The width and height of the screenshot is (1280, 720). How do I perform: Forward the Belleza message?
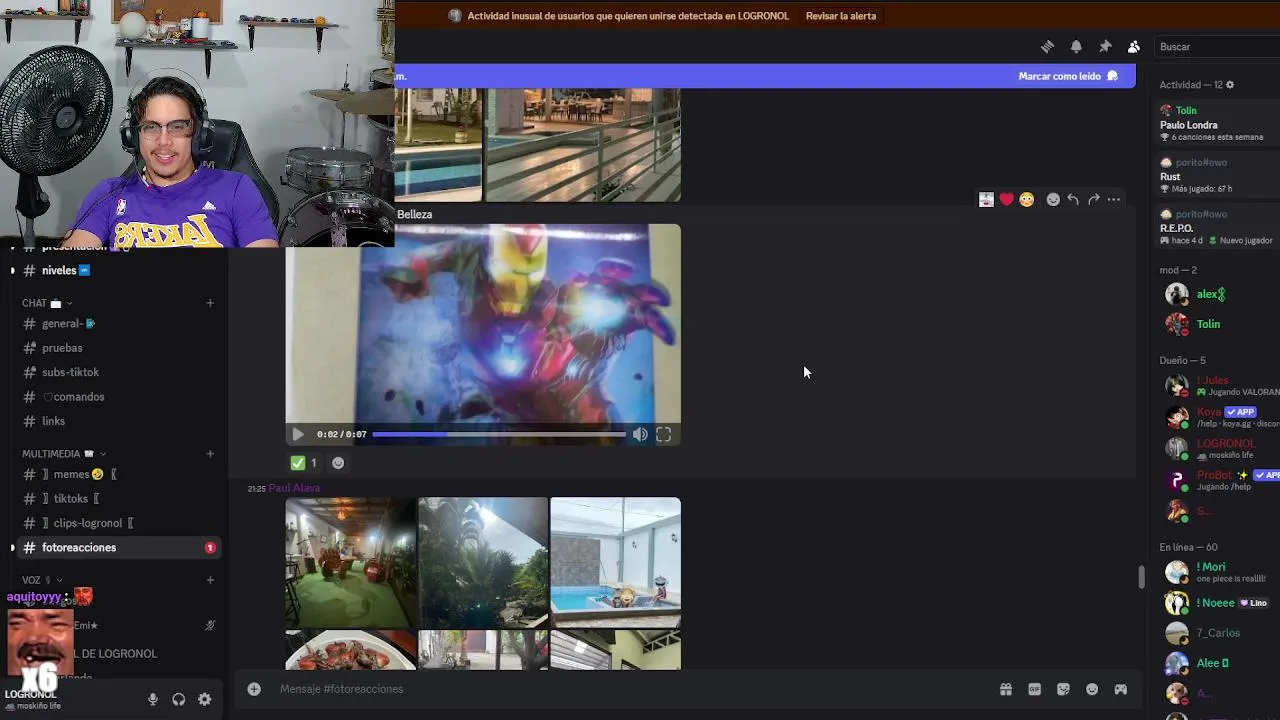1093,199
